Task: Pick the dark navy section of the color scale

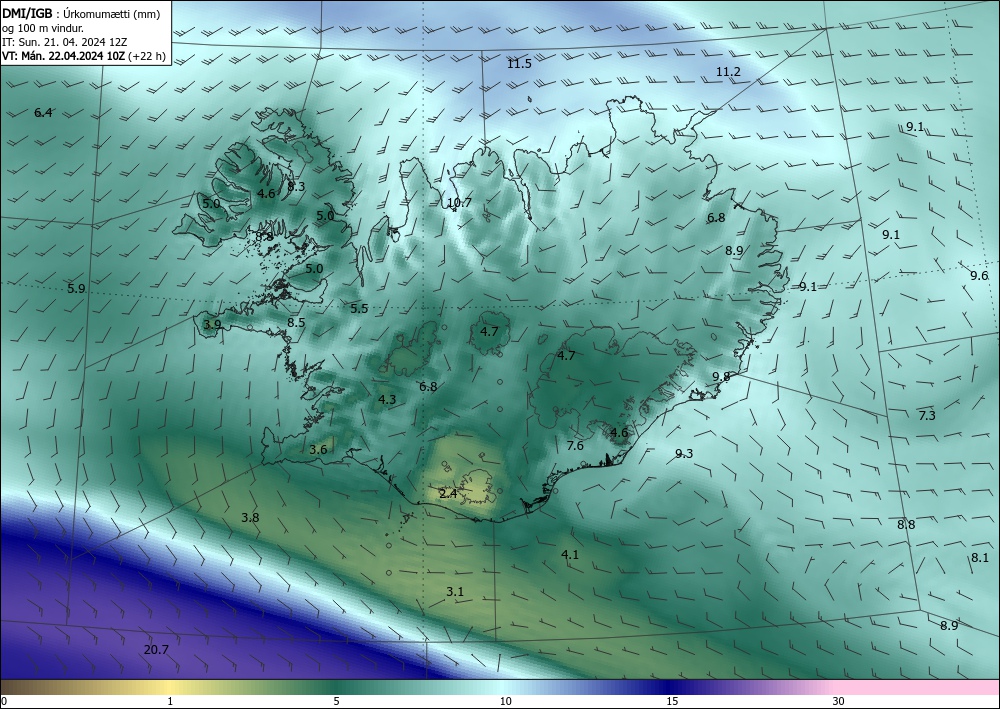Action: [x=670, y=687]
